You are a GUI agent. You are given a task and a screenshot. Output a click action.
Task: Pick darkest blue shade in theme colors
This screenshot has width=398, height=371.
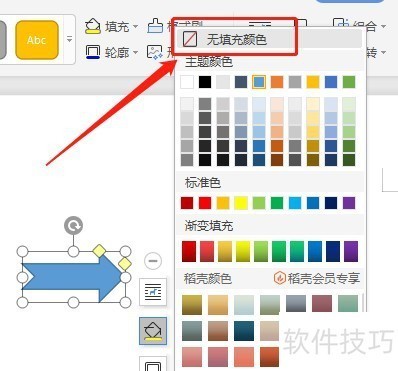[259, 159]
